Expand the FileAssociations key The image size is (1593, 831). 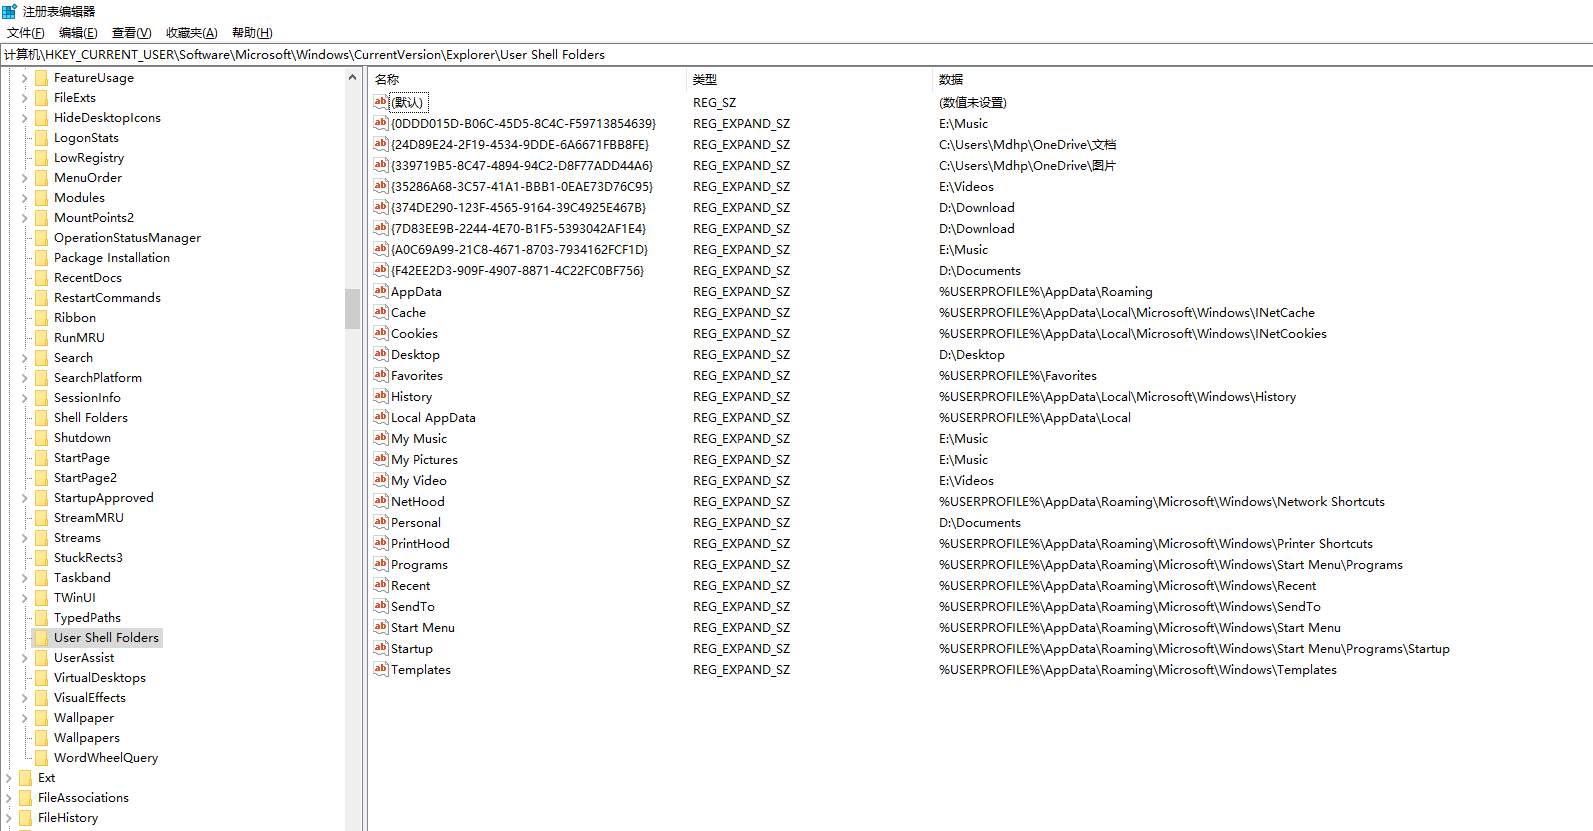point(8,797)
